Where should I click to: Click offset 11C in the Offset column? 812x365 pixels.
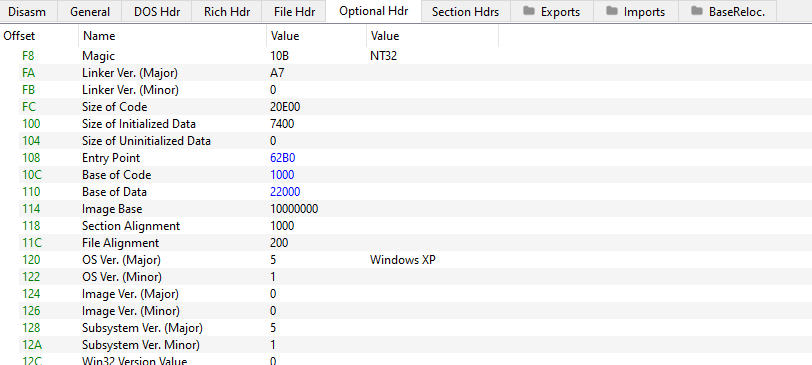tap(32, 243)
